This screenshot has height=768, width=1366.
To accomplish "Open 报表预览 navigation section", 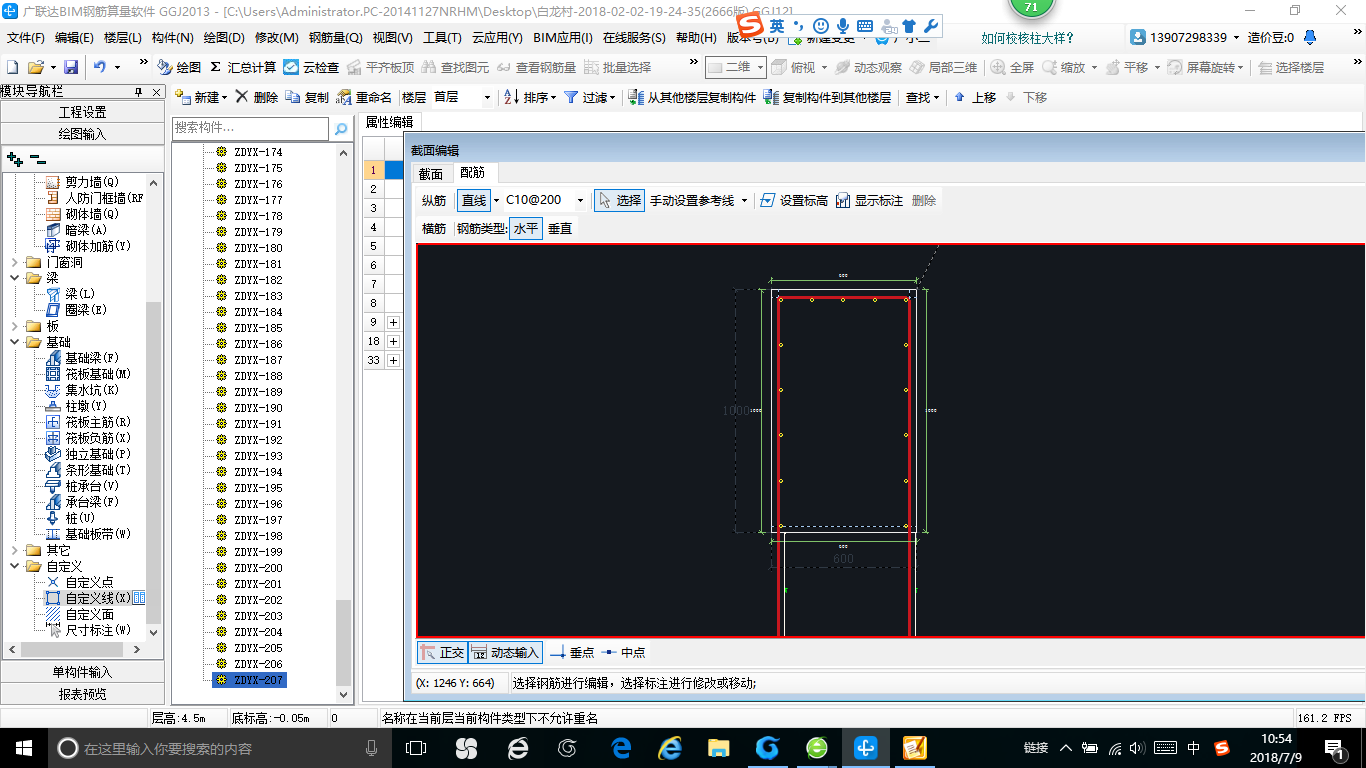I will (x=82, y=693).
